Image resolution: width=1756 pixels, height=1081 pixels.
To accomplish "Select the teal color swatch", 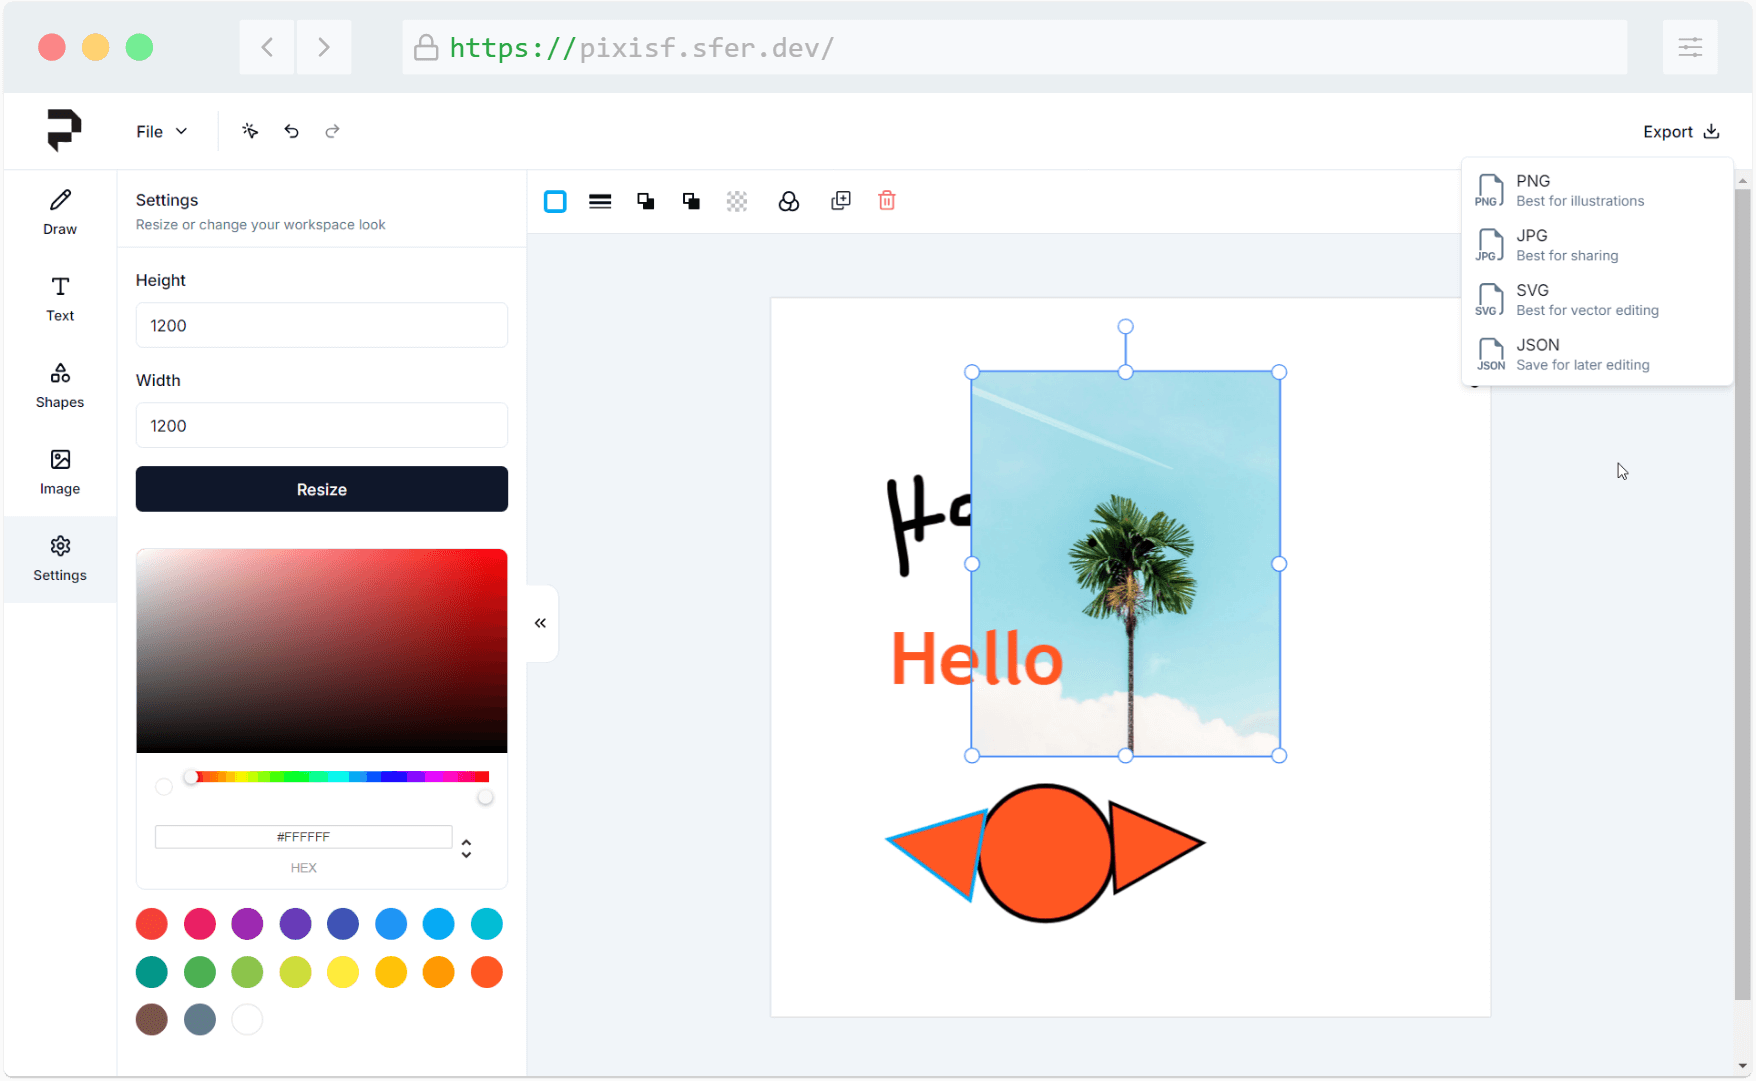I will (152, 972).
